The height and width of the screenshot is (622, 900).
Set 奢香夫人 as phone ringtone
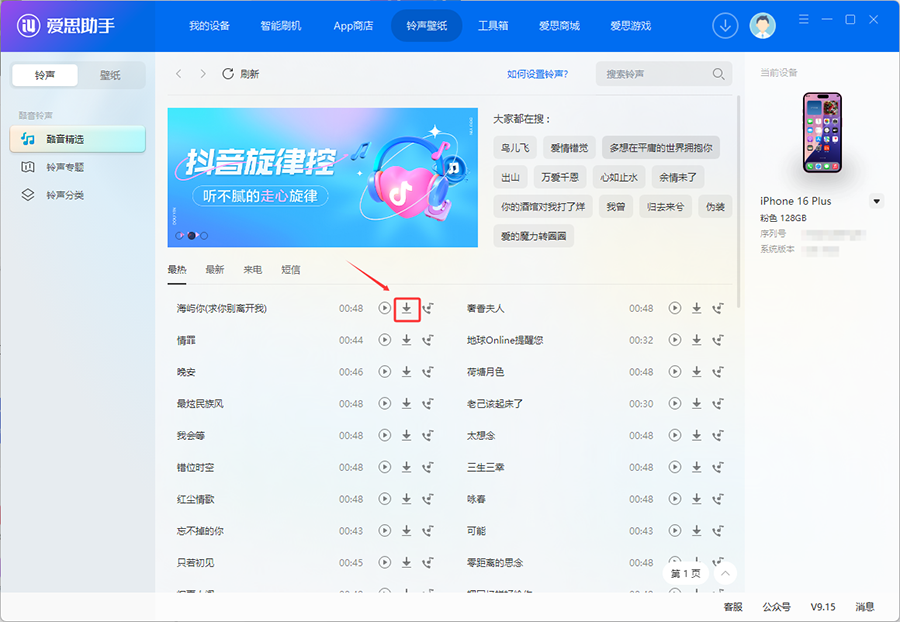pyautogui.click(x=718, y=308)
